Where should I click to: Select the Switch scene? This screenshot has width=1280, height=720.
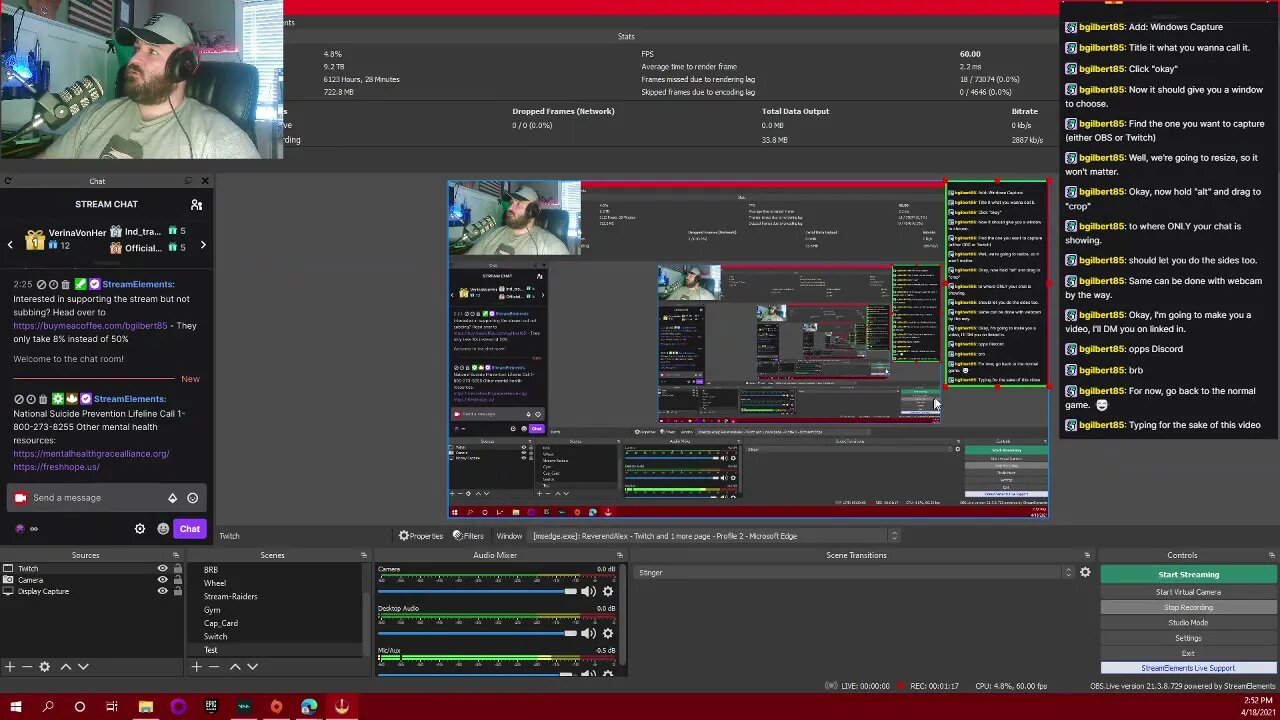[215, 636]
